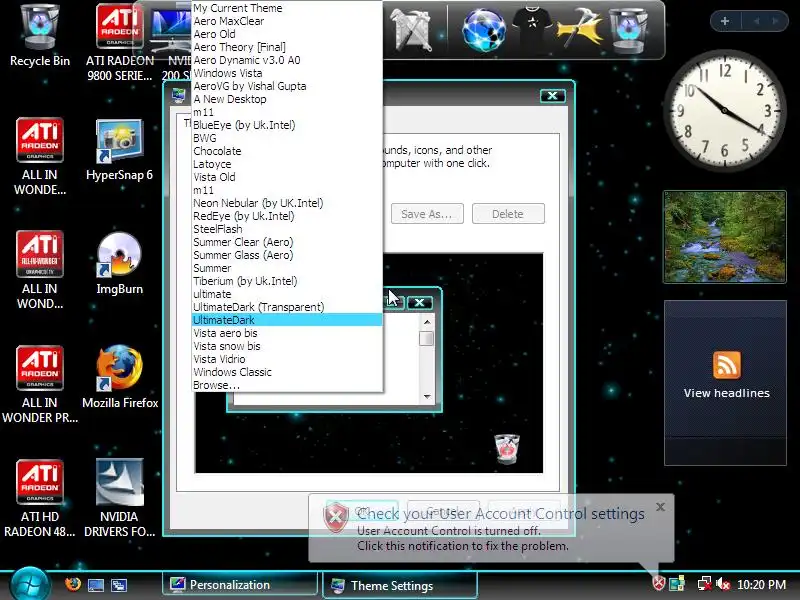Select Windows Classic theme
This screenshot has width=800, height=600.
(x=287, y=372)
